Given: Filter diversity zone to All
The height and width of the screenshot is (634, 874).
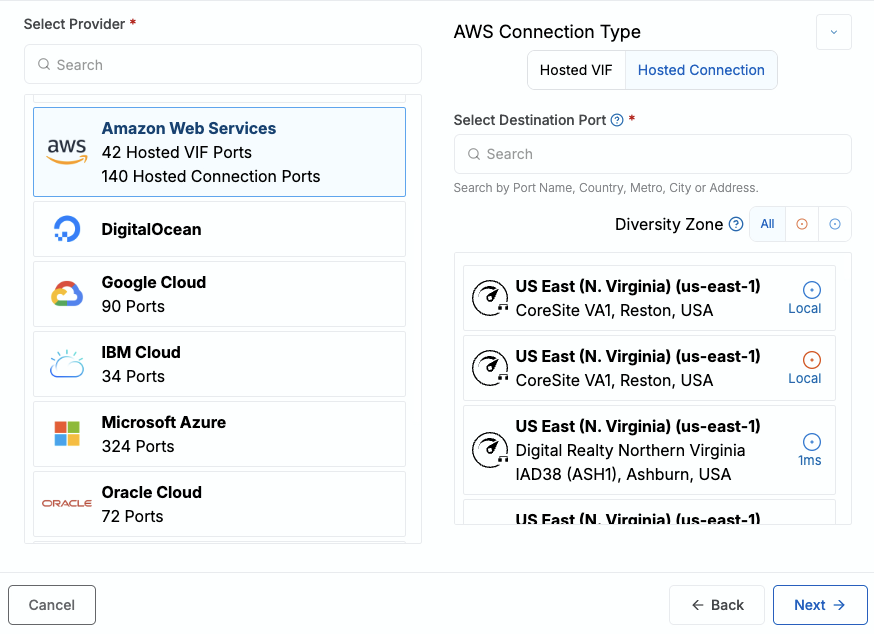Looking at the screenshot, I should coord(768,224).
